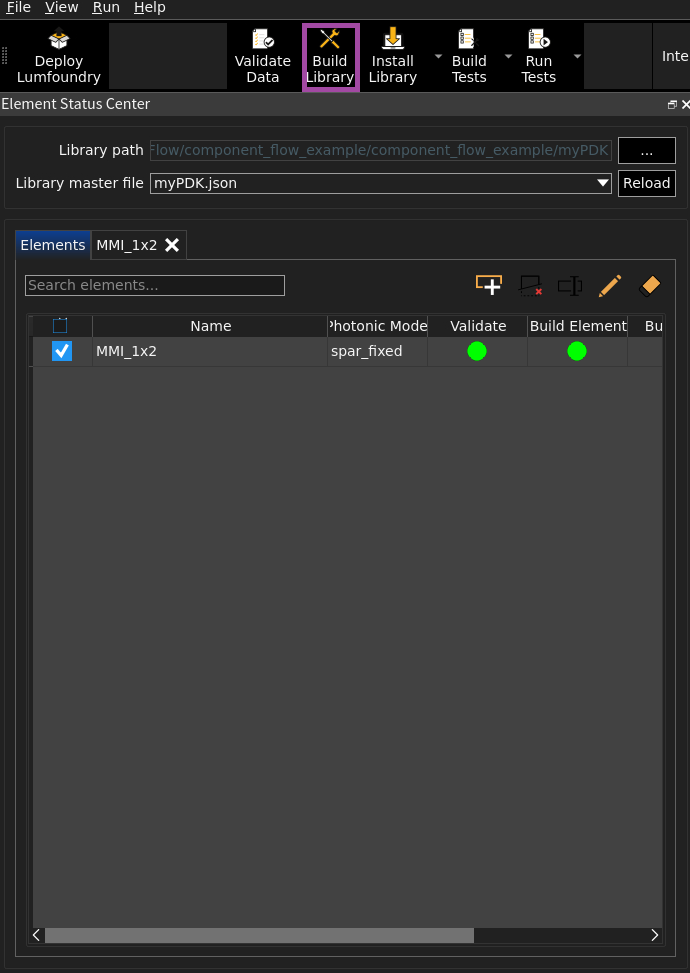The height and width of the screenshot is (973, 690).
Task: Click the horizontal scrollbar thumb
Action: [259, 935]
